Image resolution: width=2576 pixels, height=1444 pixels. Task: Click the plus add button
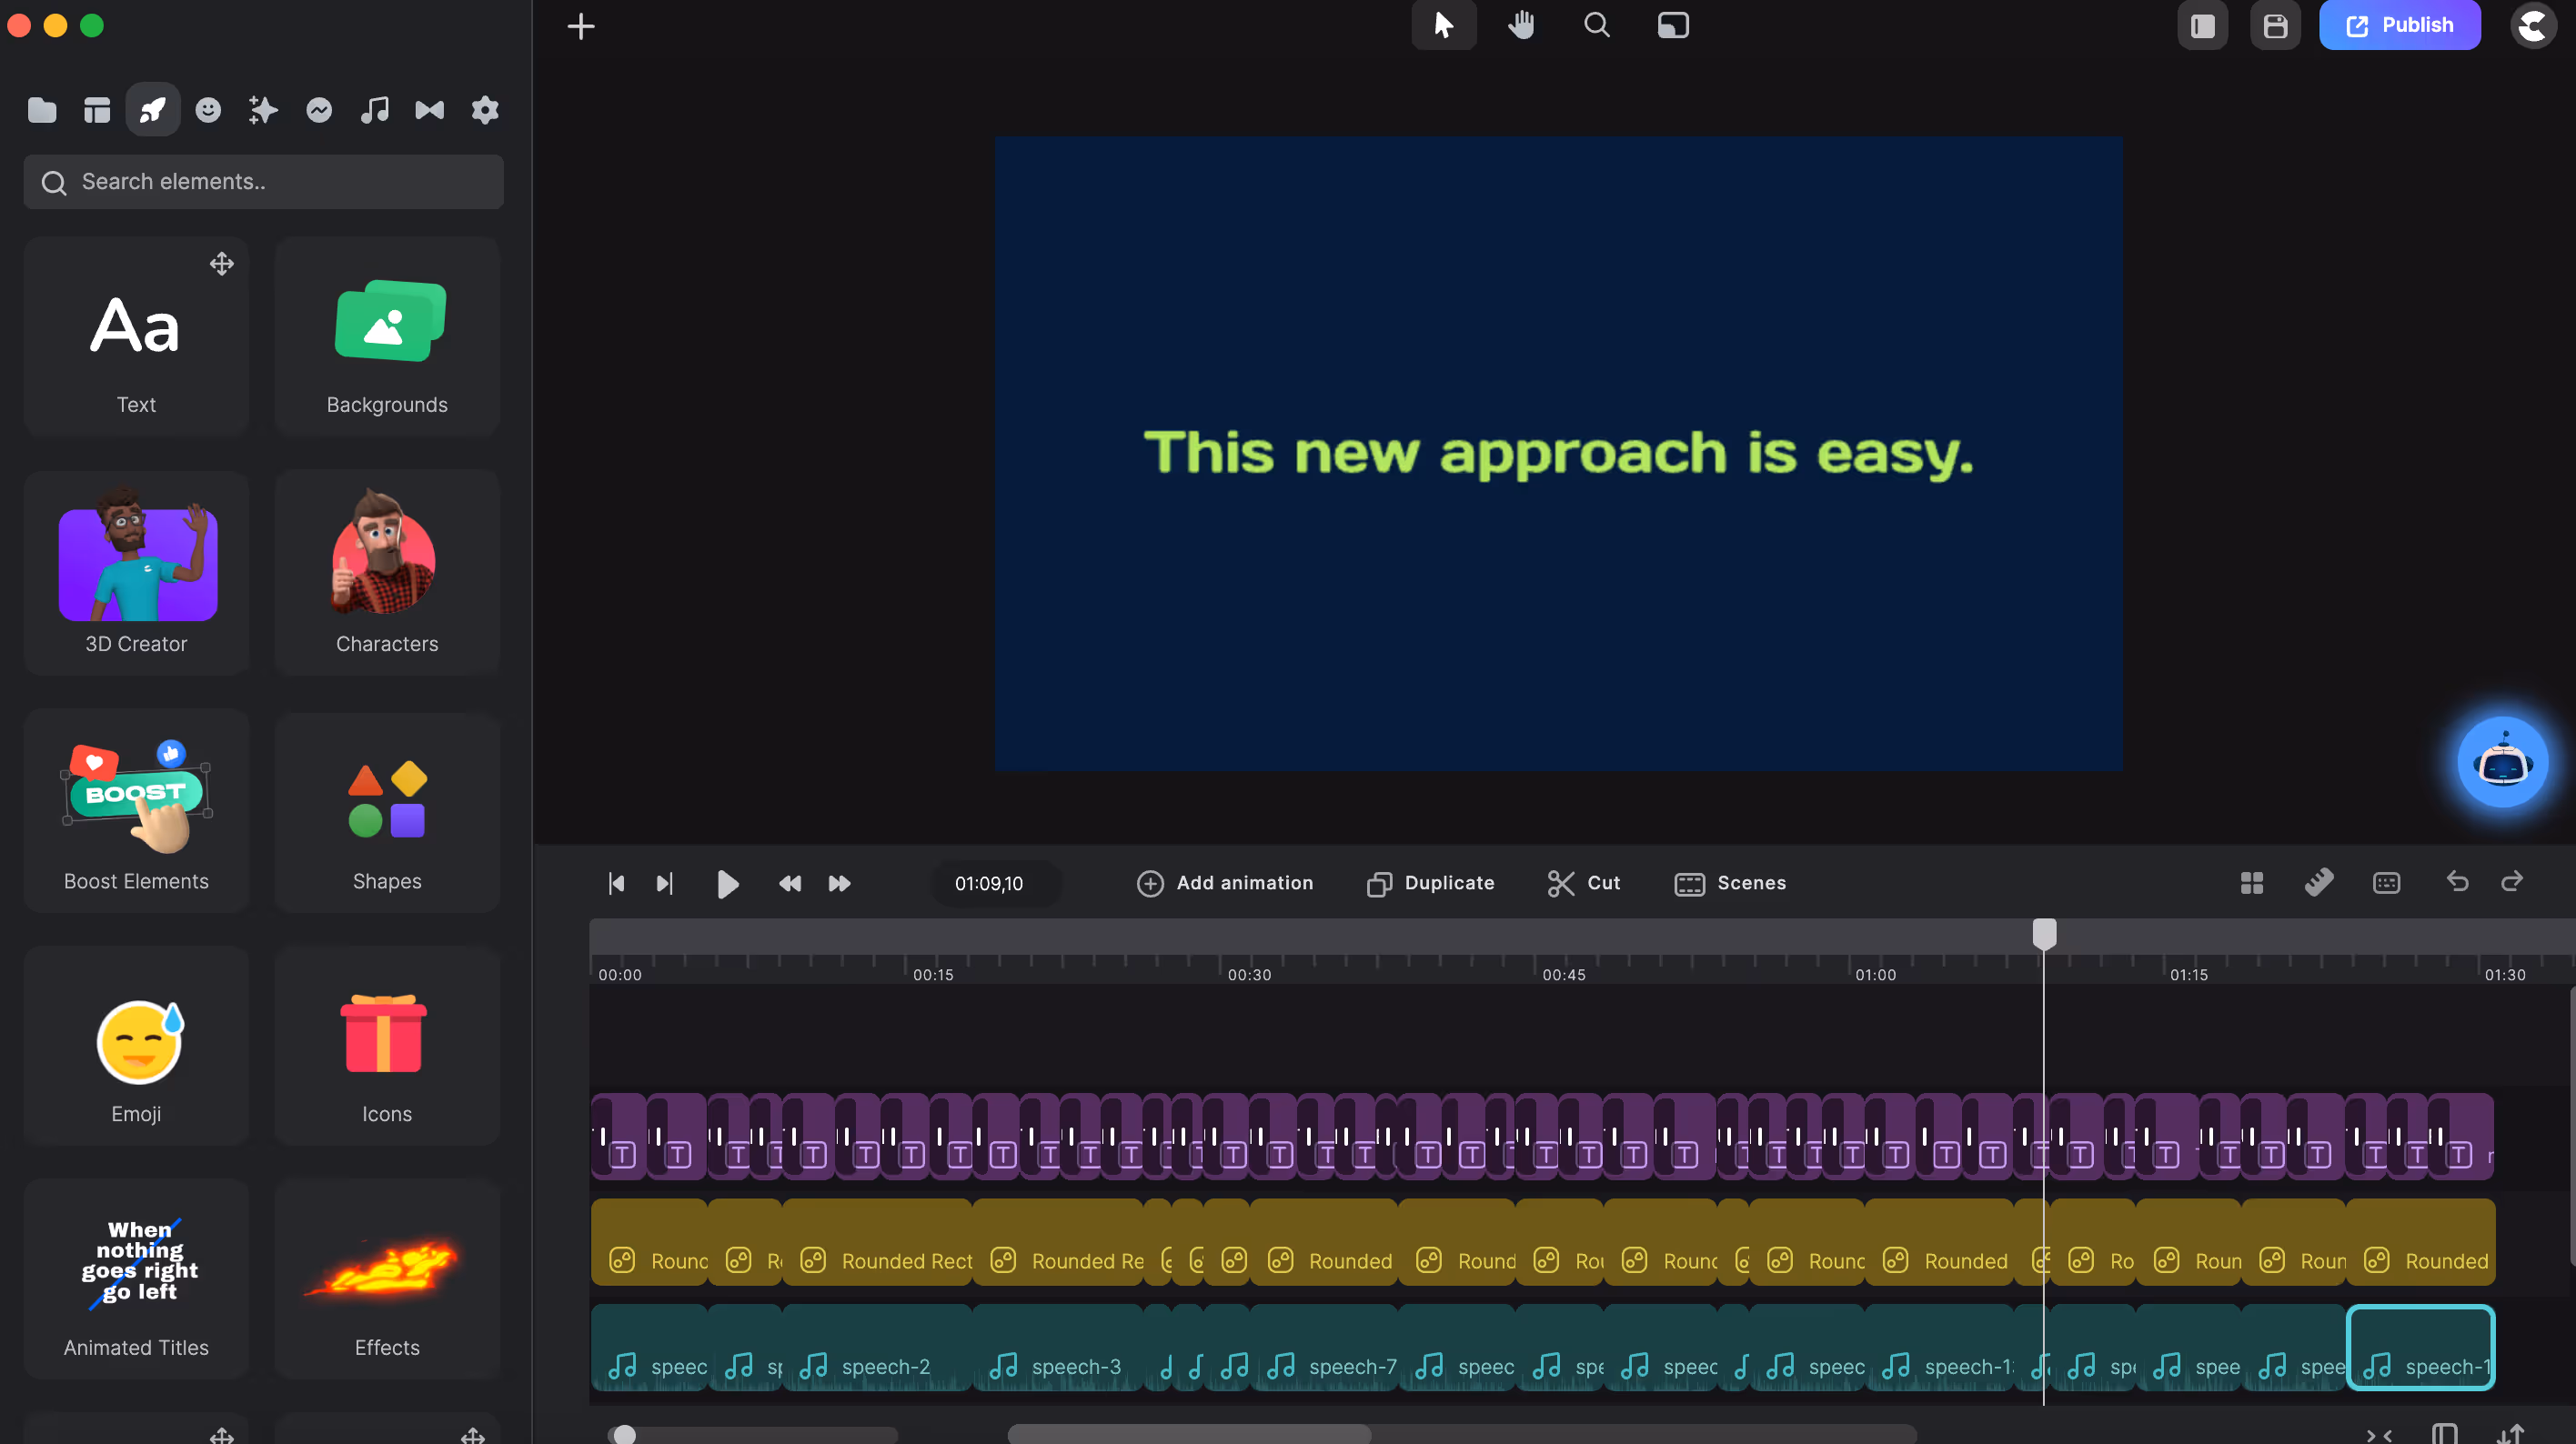click(581, 26)
